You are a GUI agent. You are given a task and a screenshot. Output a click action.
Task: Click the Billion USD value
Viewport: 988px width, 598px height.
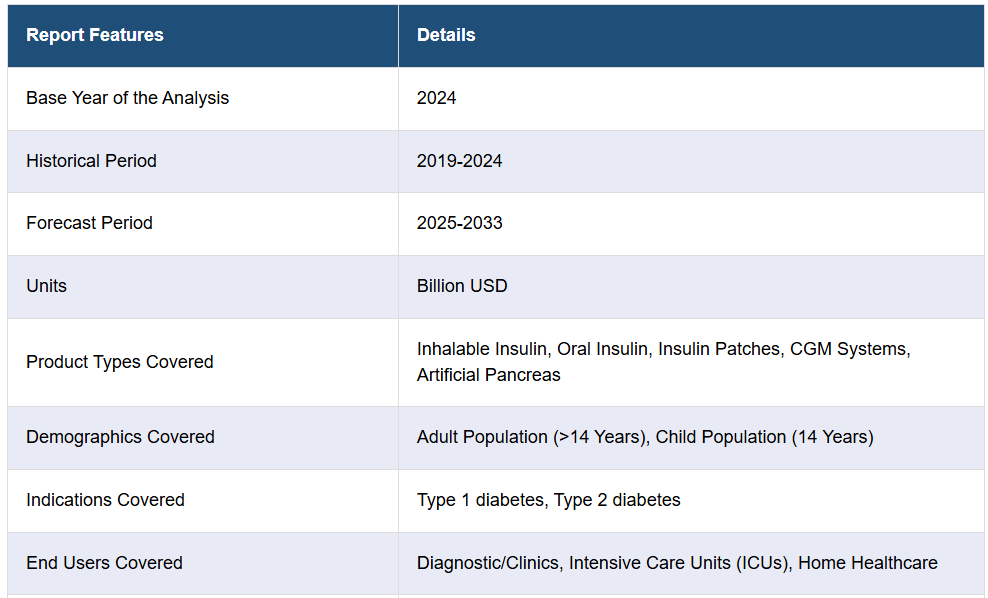462,286
